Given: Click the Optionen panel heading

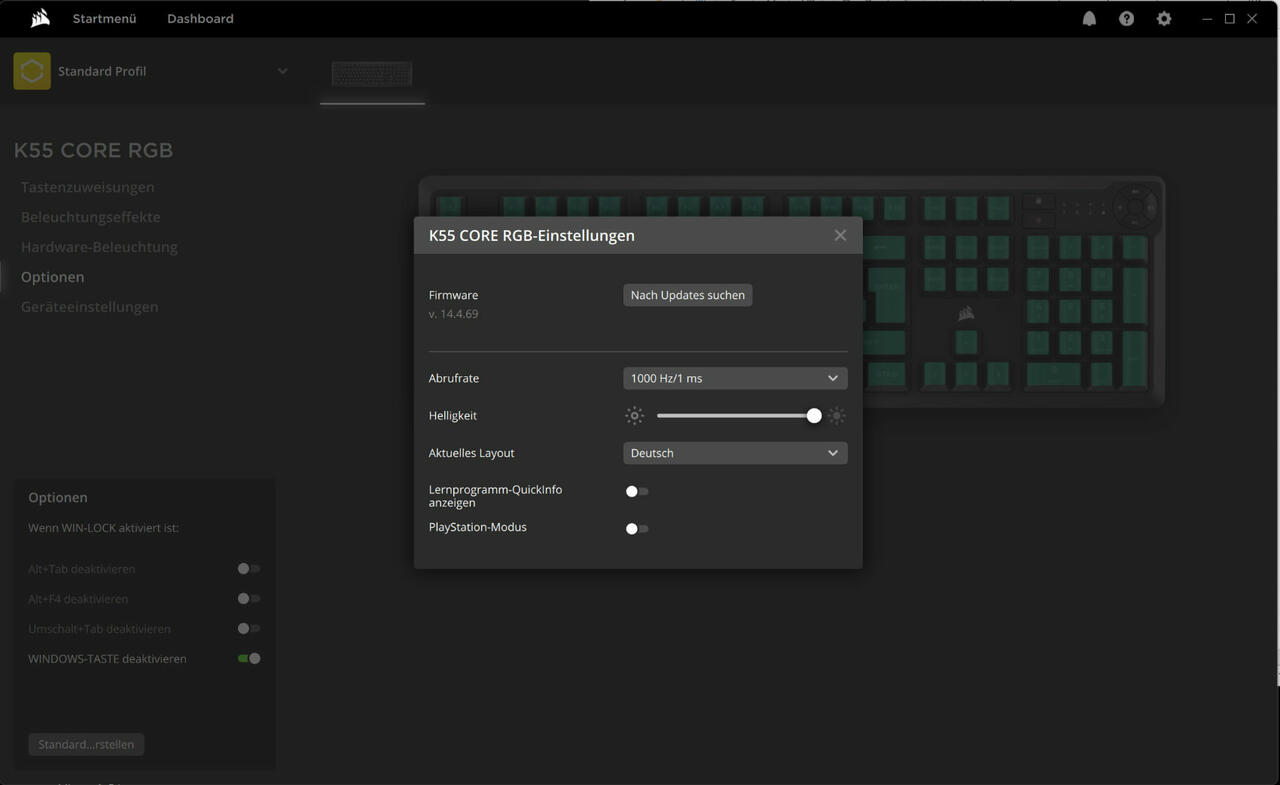Looking at the screenshot, I should click(58, 497).
